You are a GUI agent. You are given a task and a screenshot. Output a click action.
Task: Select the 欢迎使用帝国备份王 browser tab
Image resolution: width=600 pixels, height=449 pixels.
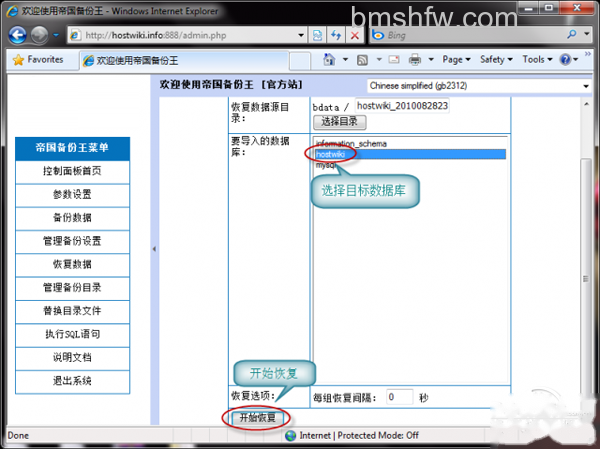click(x=184, y=60)
